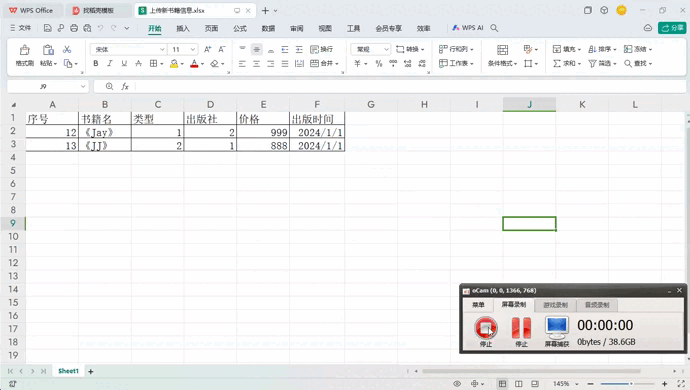Screen dimensions: 690x390
Task: Switch to the 插入 (Insert) ribbon tab
Action: [x=183, y=28]
